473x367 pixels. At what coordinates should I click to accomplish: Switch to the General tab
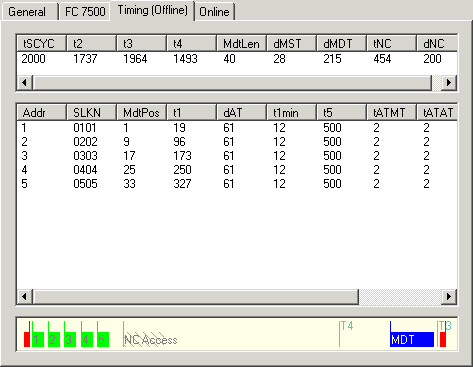click(29, 12)
